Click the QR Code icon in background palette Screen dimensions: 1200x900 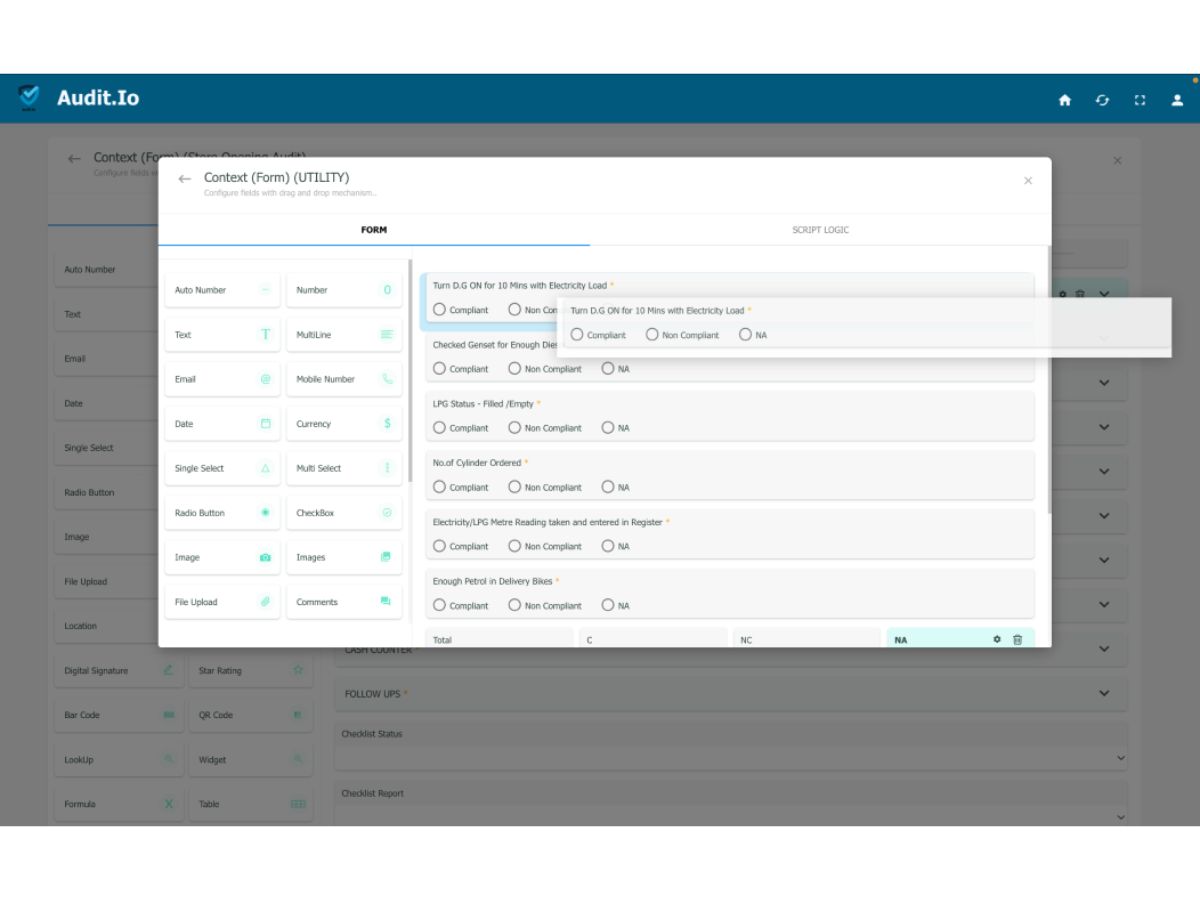click(x=297, y=715)
